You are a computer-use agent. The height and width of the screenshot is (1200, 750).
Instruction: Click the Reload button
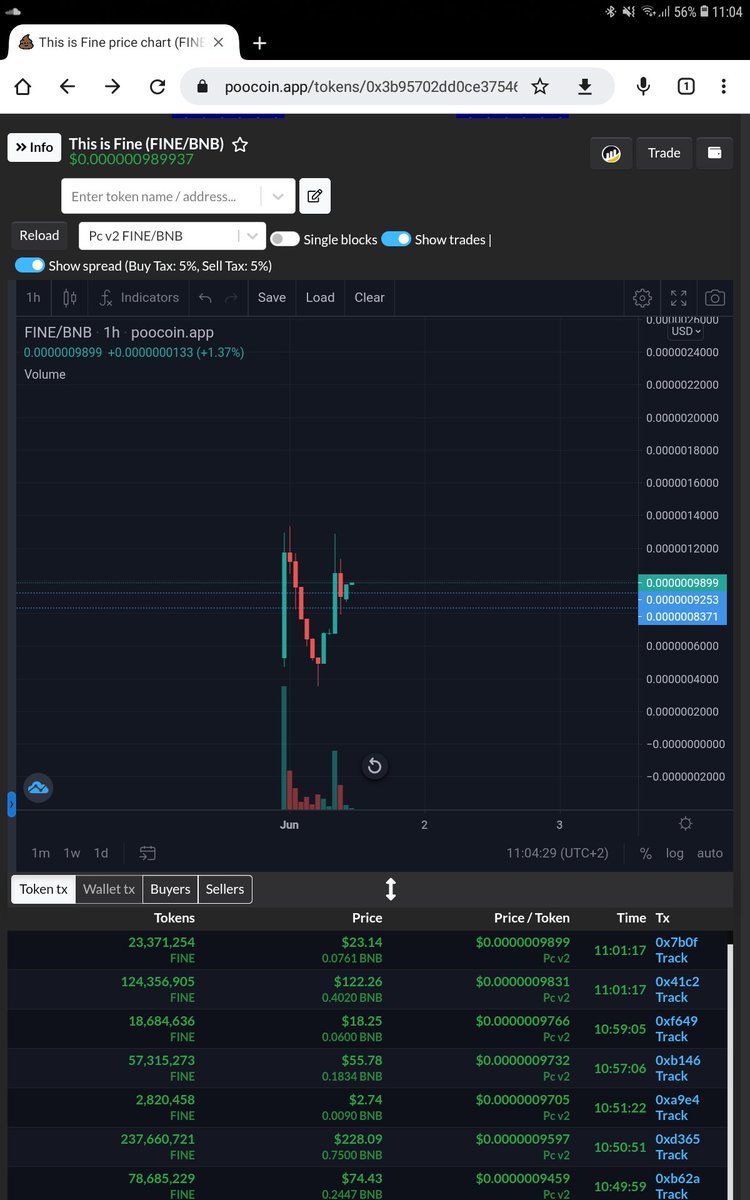pyautogui.click(x=39, y=235)
